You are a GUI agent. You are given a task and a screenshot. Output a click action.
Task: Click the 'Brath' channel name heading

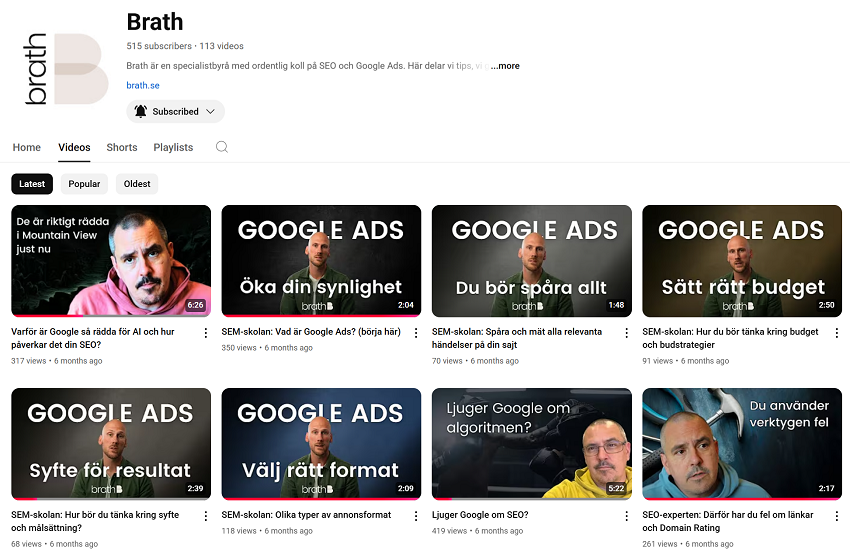155,22
